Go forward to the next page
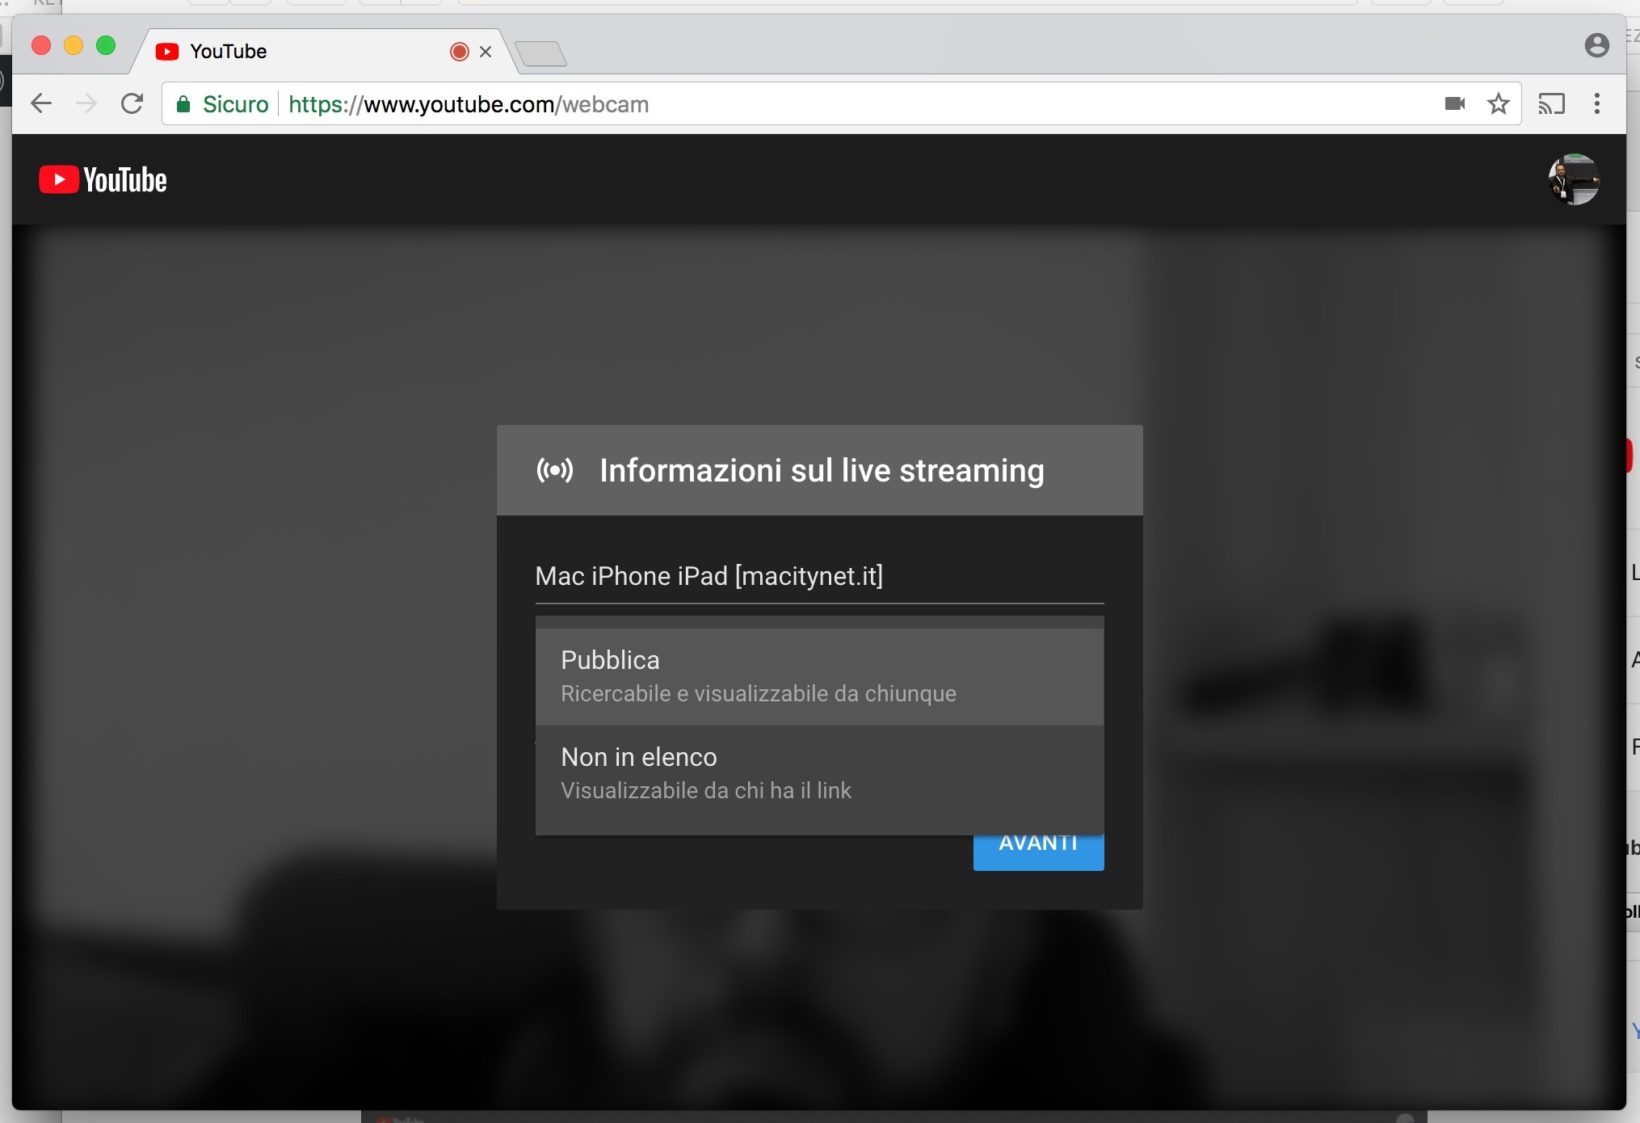The image size is (1640, 1123). (87, 104)
